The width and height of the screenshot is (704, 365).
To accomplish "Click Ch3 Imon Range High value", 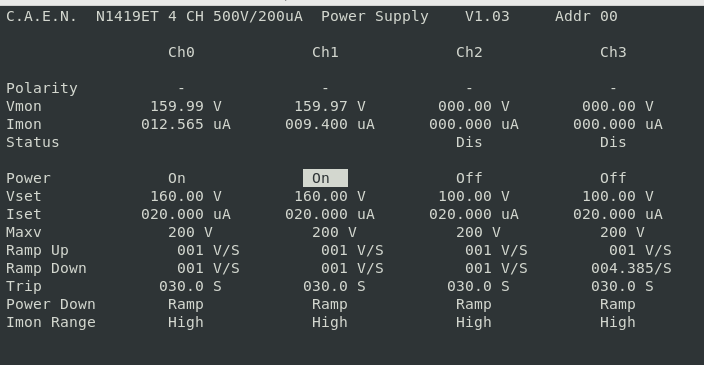I will (618, 323).
